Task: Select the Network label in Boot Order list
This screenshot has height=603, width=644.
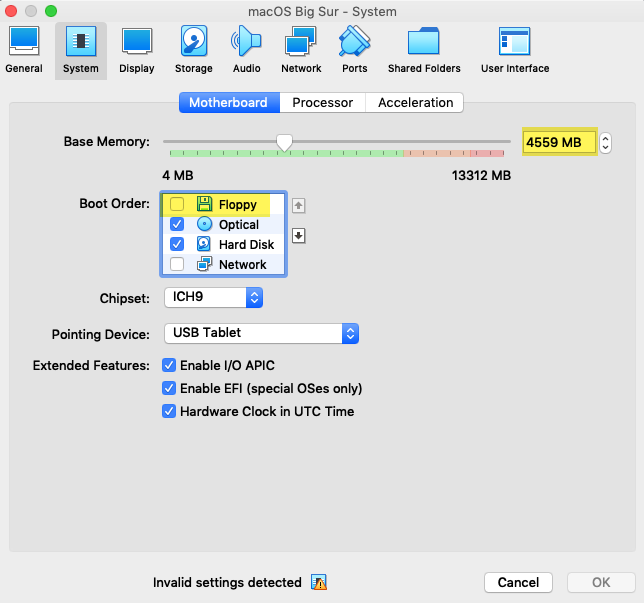Action: coord(243,265)
